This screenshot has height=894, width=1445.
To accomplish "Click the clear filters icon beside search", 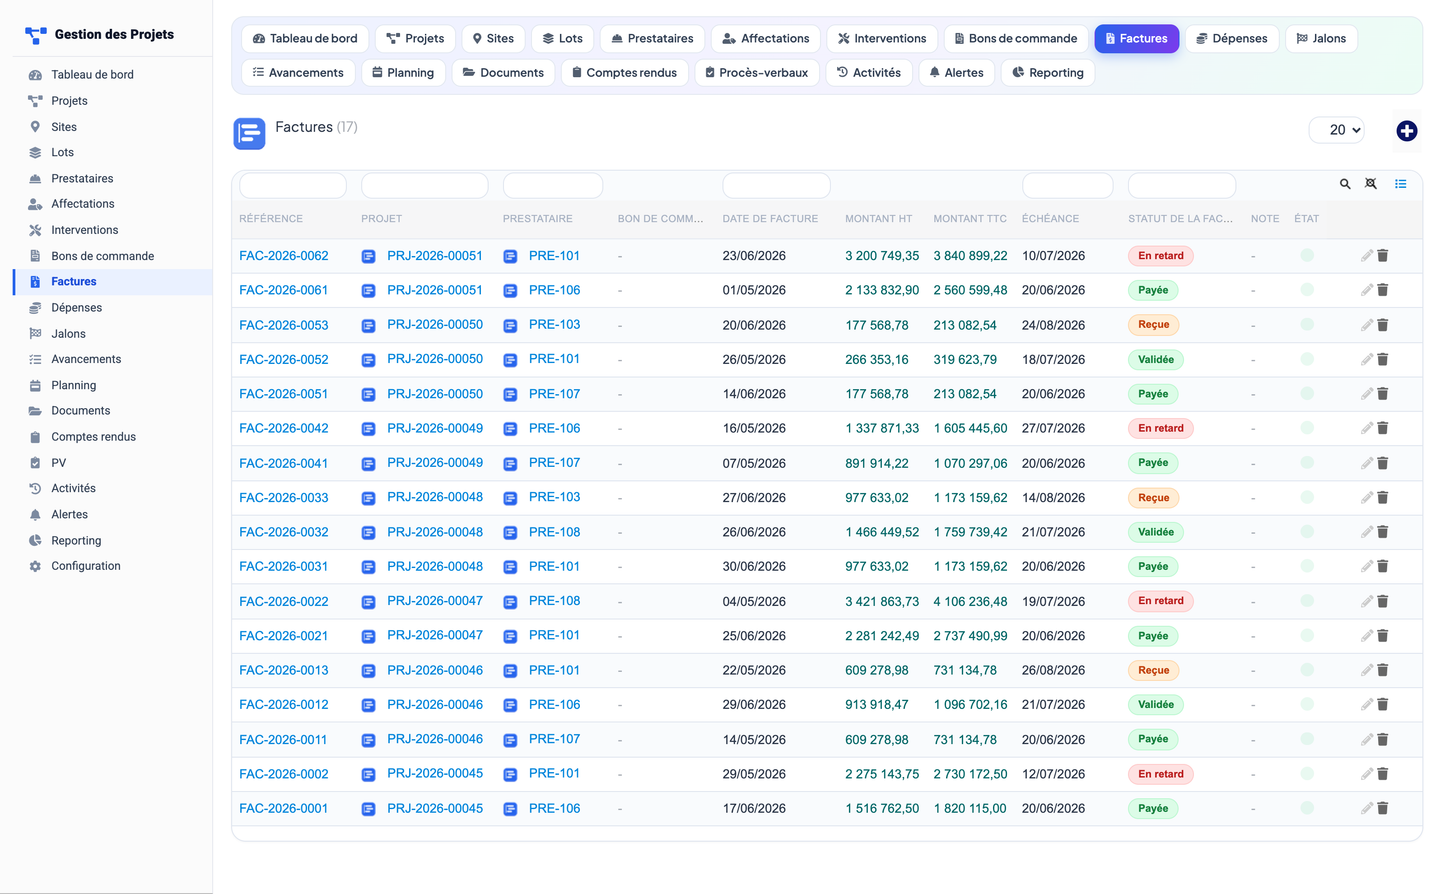I will pos(1371,184).
